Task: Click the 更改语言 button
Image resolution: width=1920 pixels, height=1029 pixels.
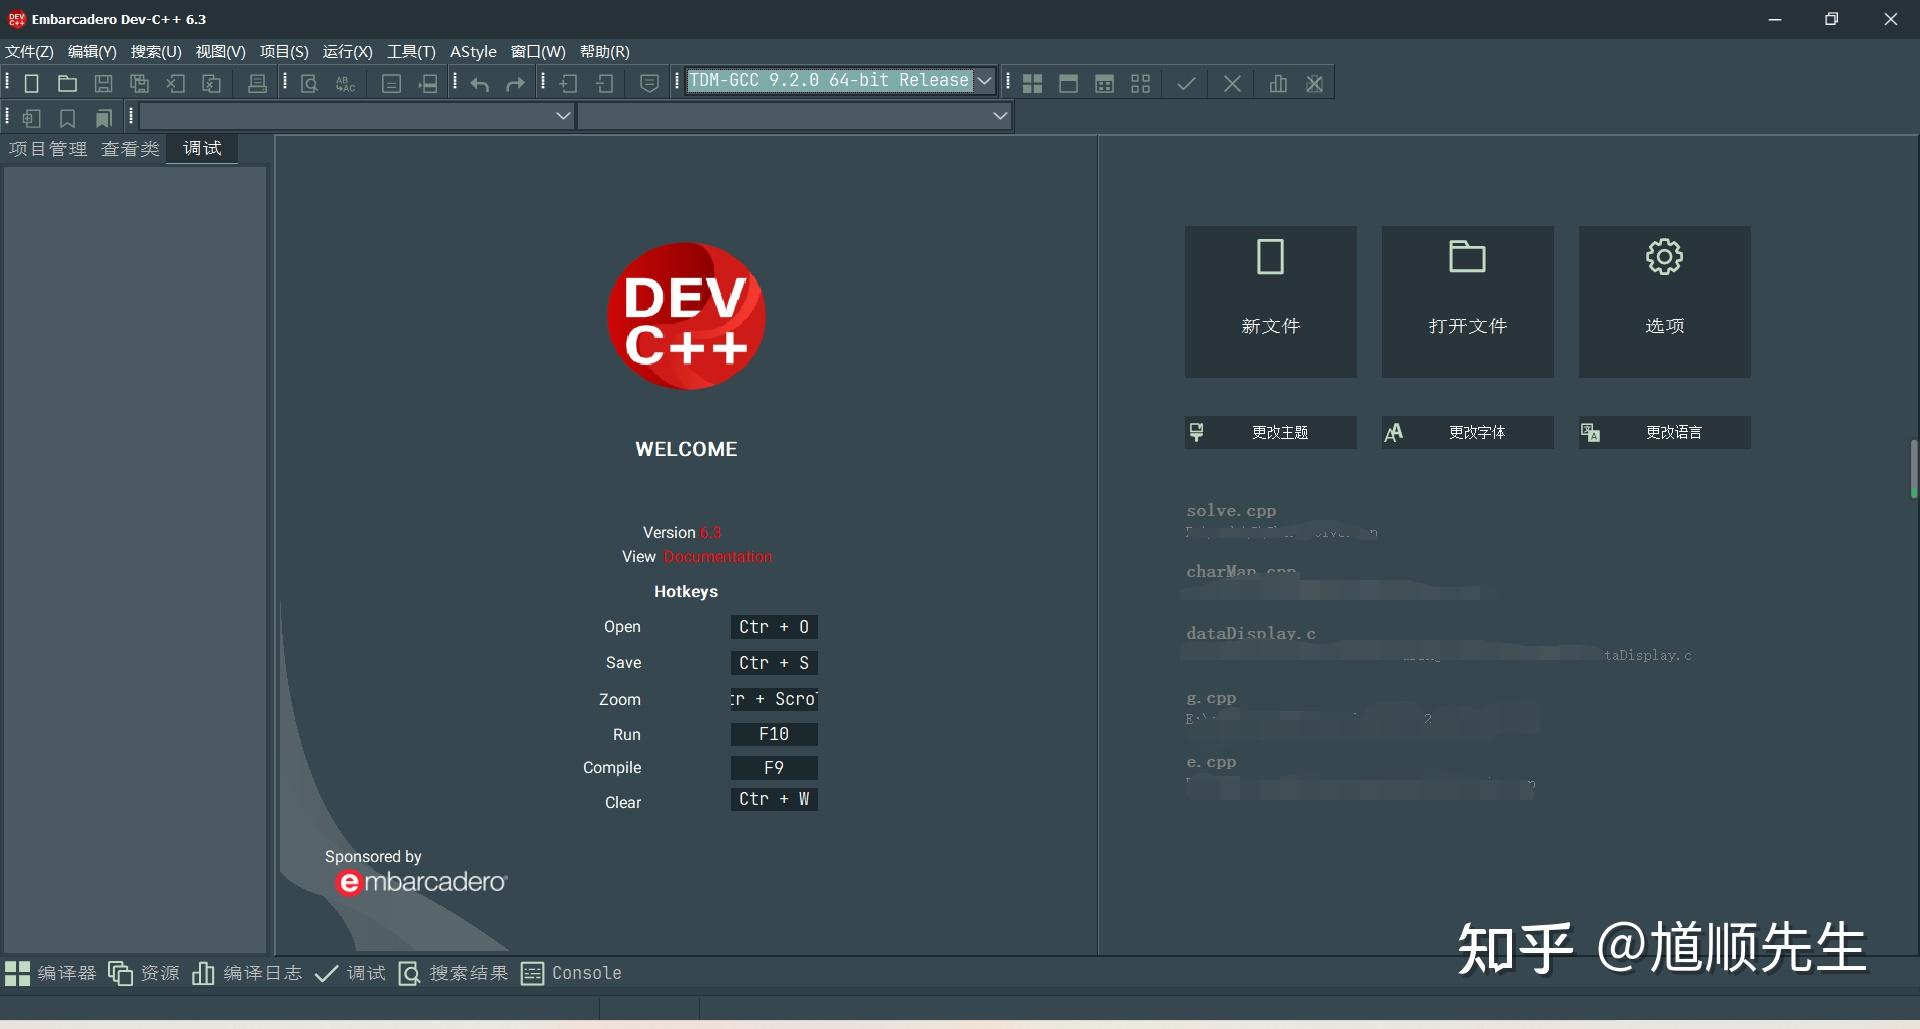Action: 1665,433
